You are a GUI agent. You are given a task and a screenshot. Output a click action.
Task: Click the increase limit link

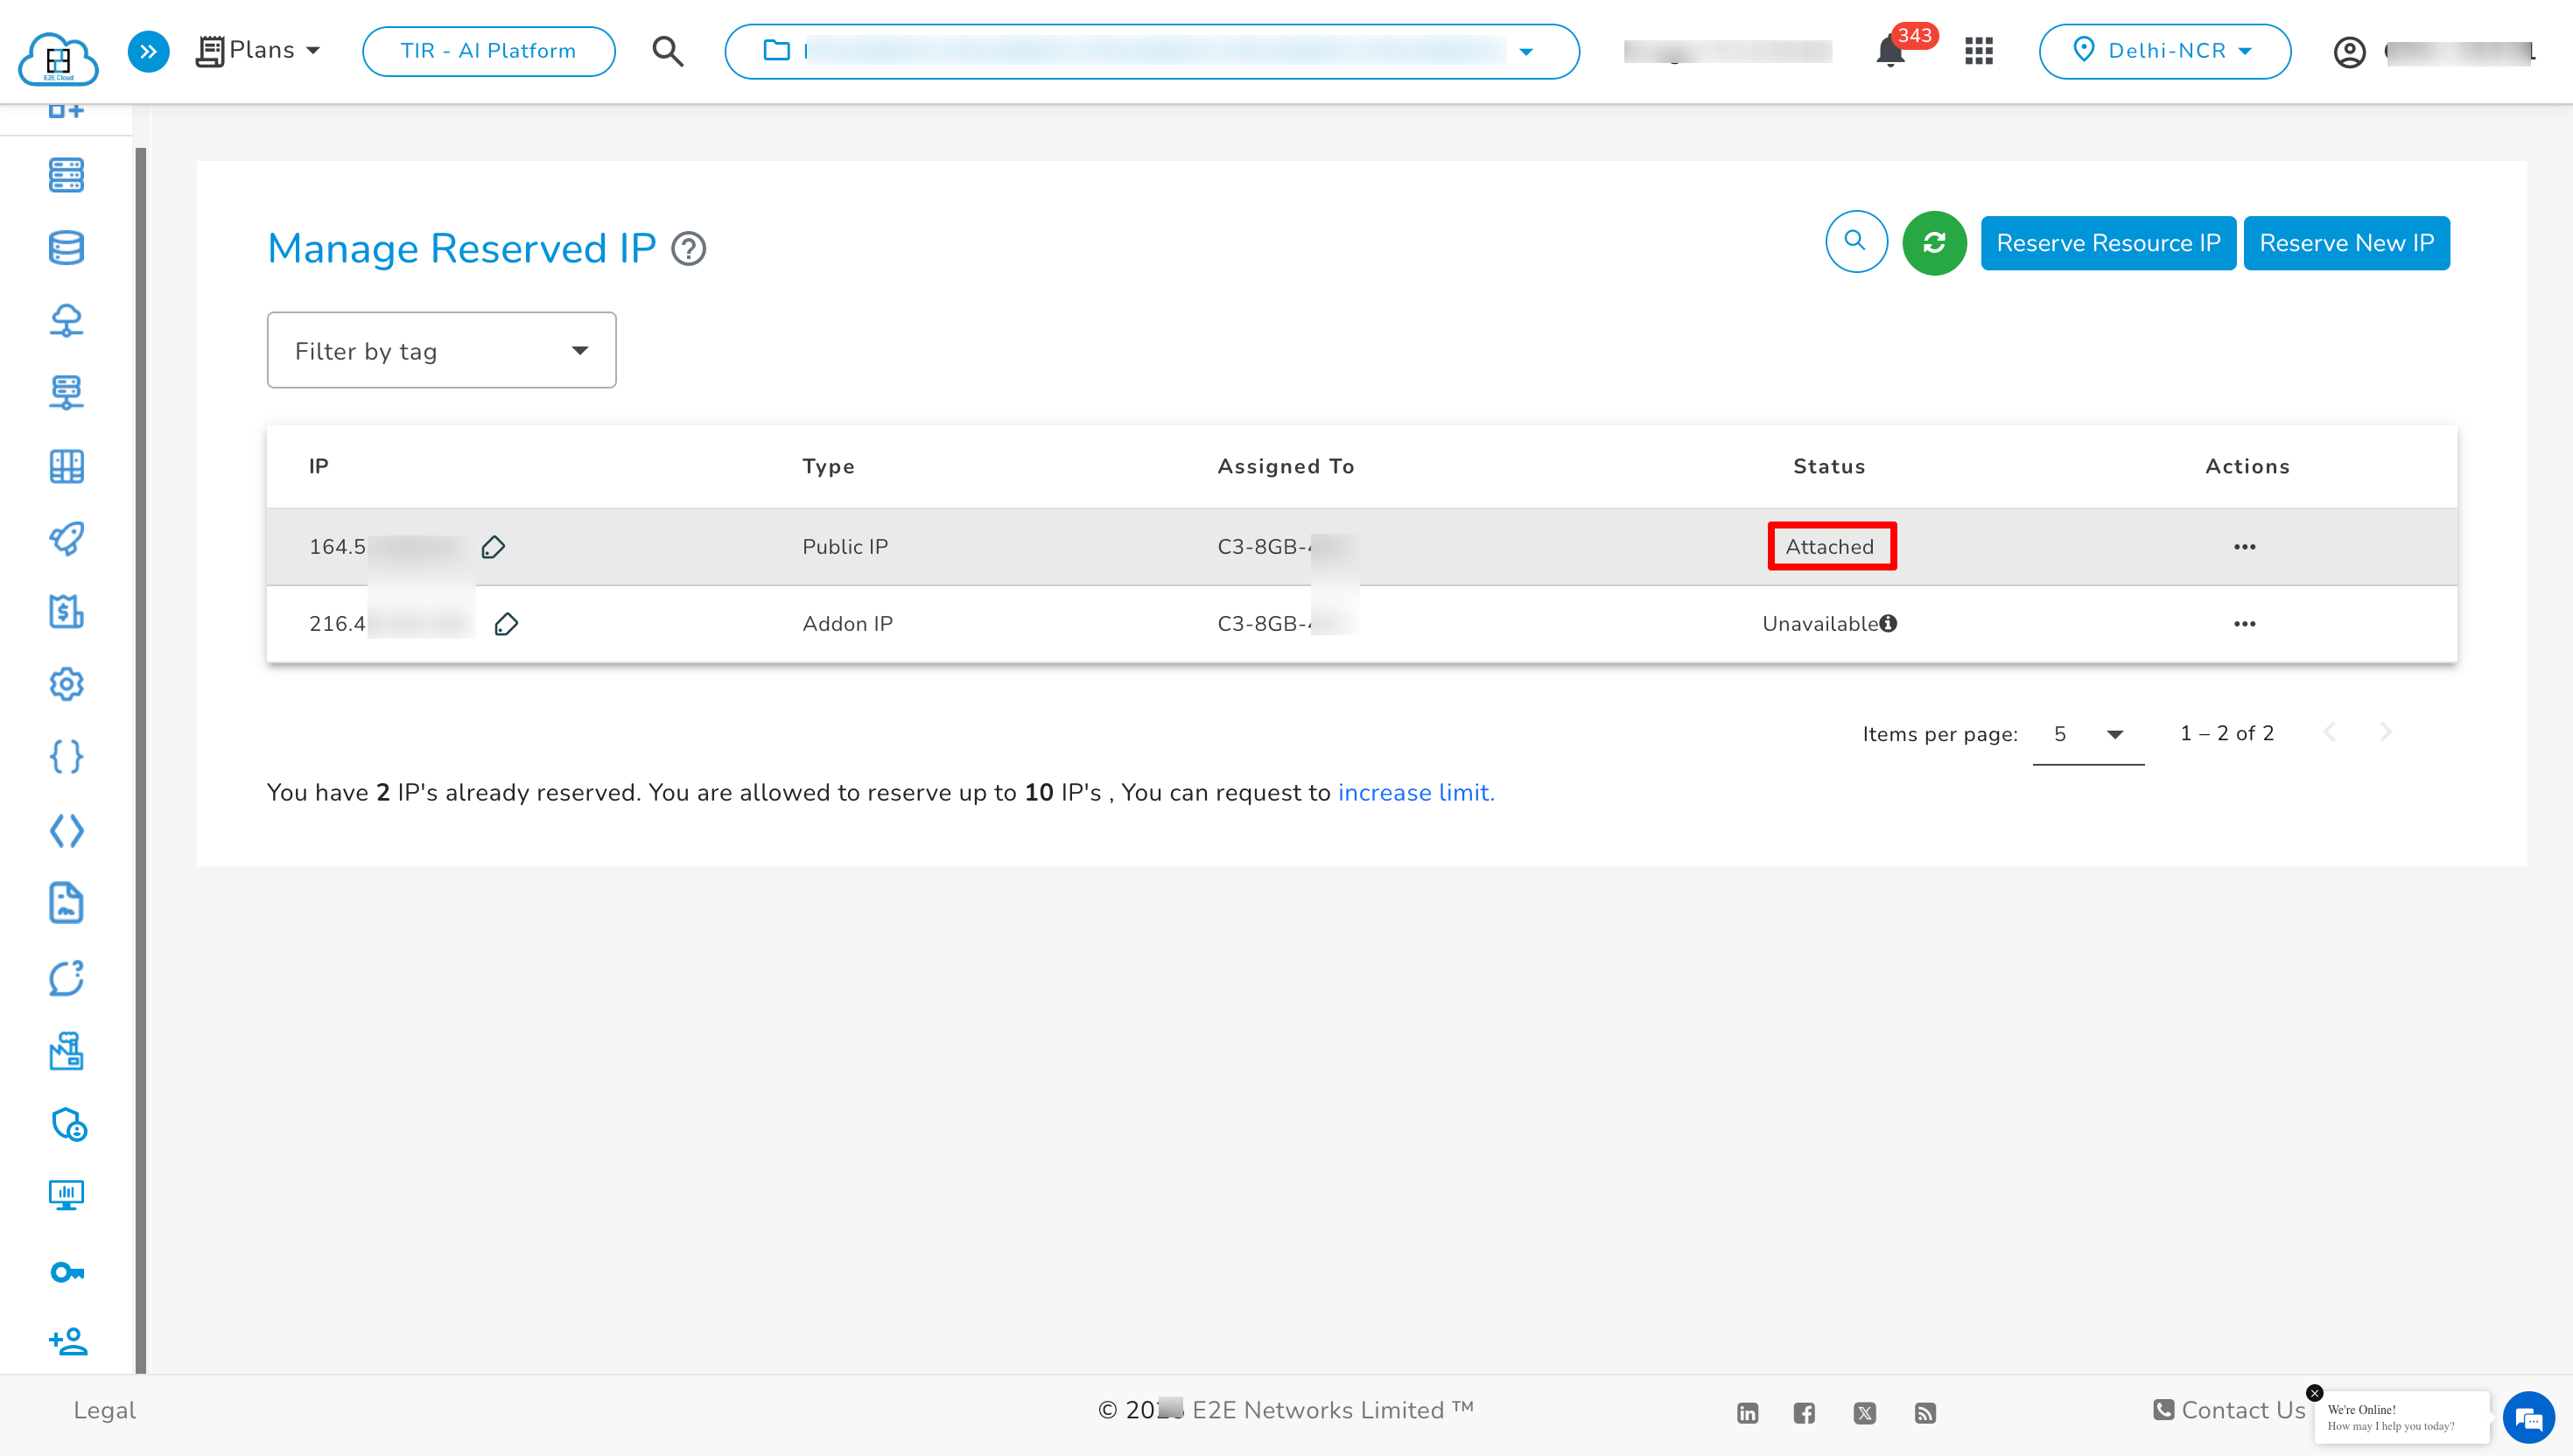[1416, 792]
